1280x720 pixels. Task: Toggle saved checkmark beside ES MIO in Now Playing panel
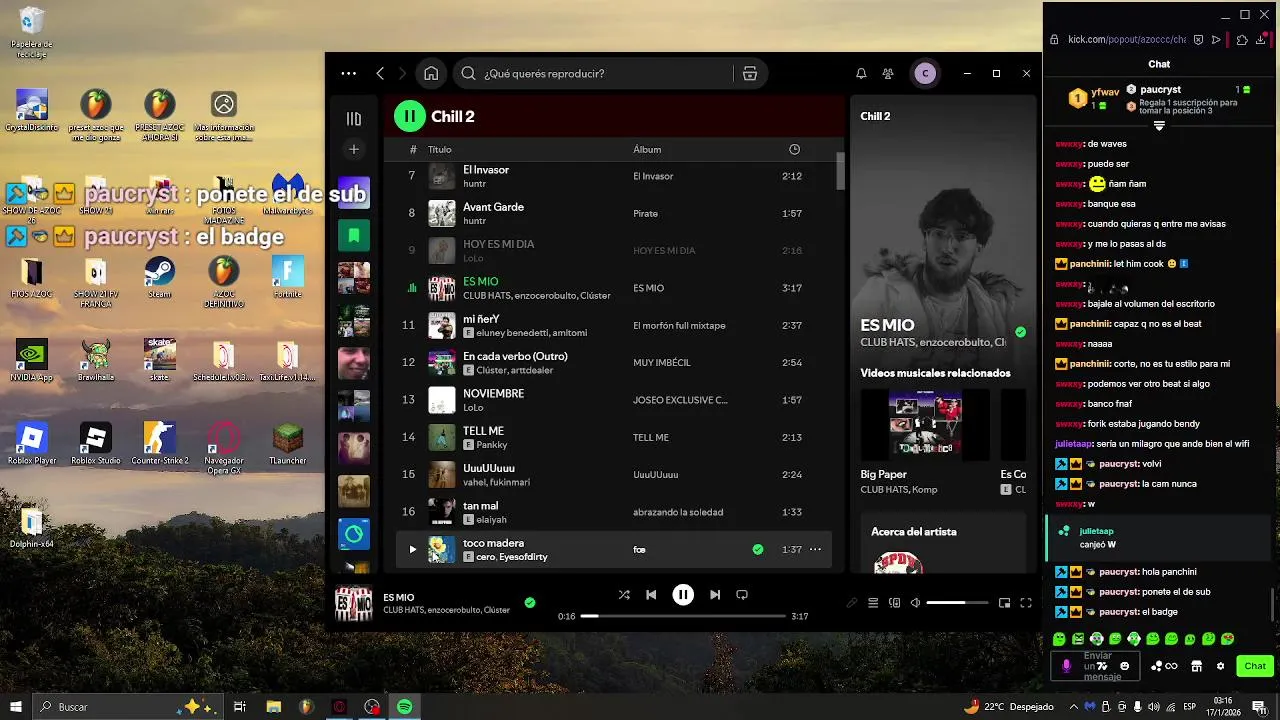[1020, 332]
